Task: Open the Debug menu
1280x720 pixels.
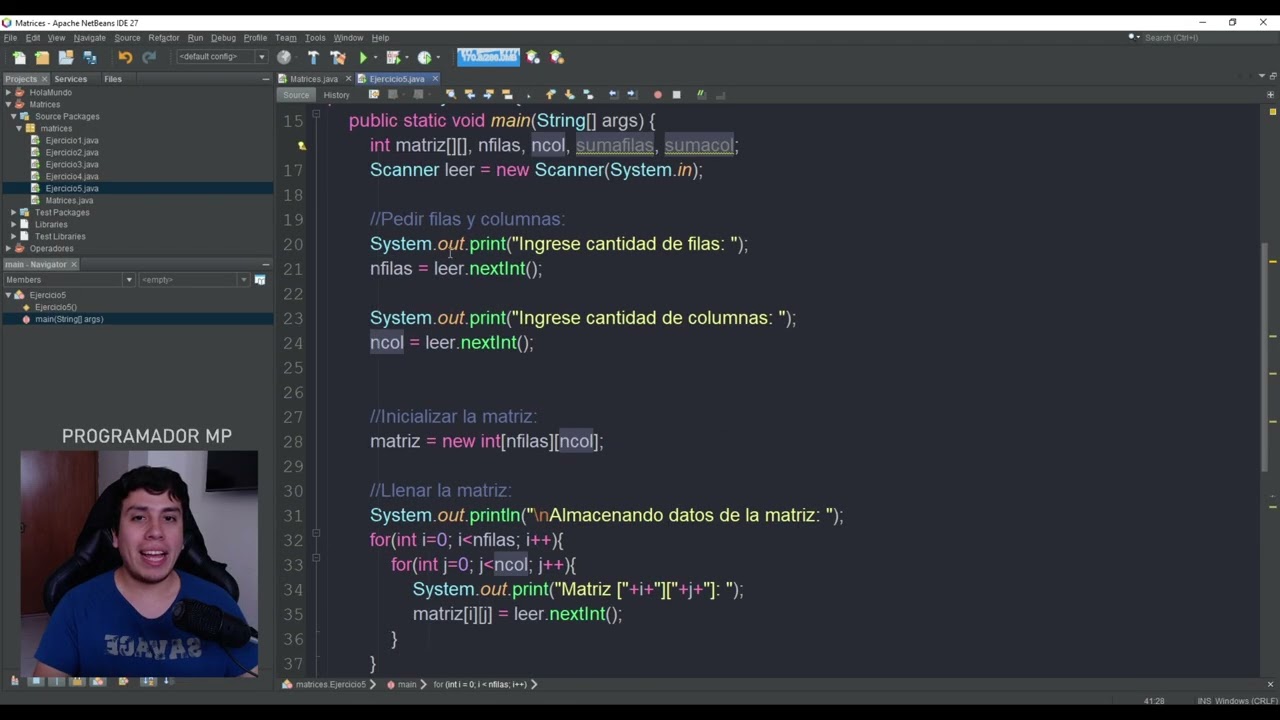Action: [x=223, y=38]
